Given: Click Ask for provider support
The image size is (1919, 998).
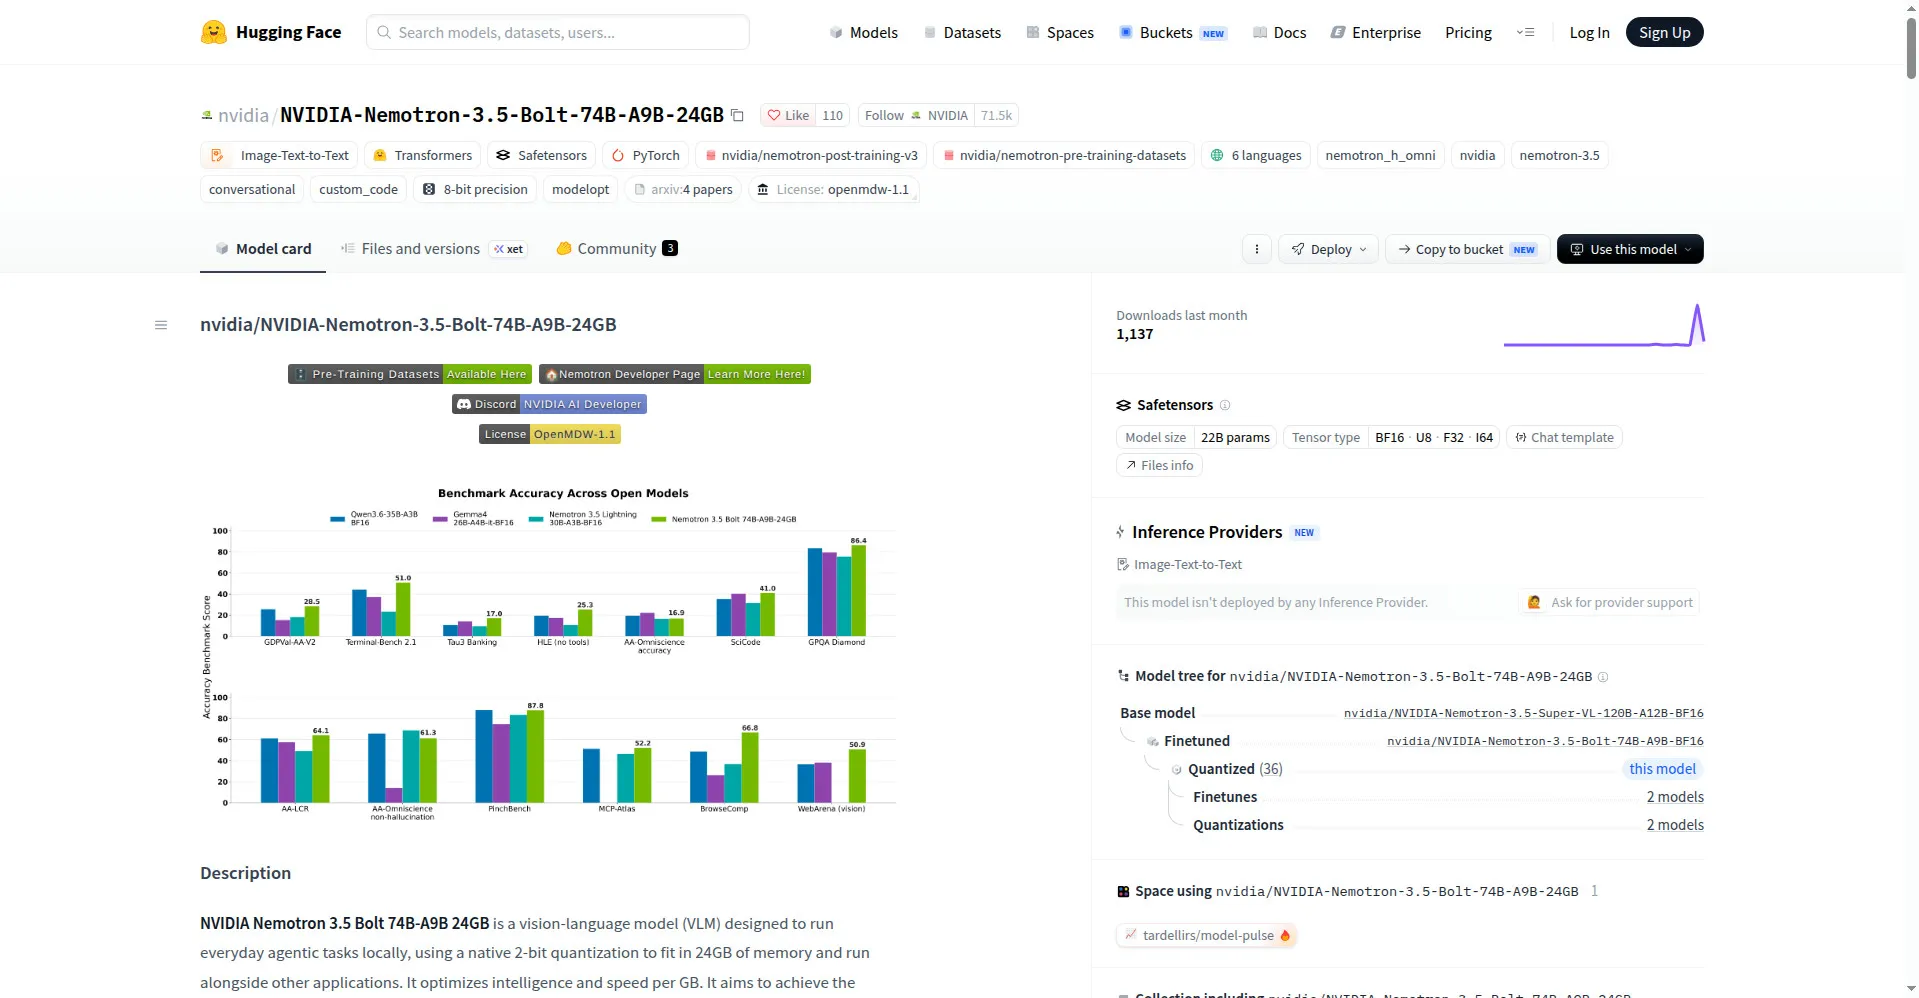Looking at the screenshot, I should tap(1610, 602).
